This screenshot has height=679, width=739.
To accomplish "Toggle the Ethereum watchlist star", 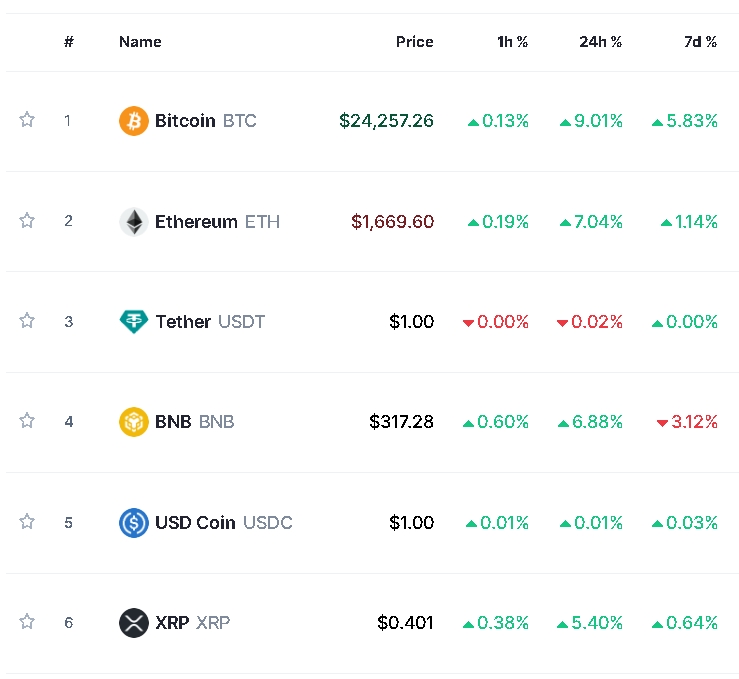I will (x=27, y=220).
